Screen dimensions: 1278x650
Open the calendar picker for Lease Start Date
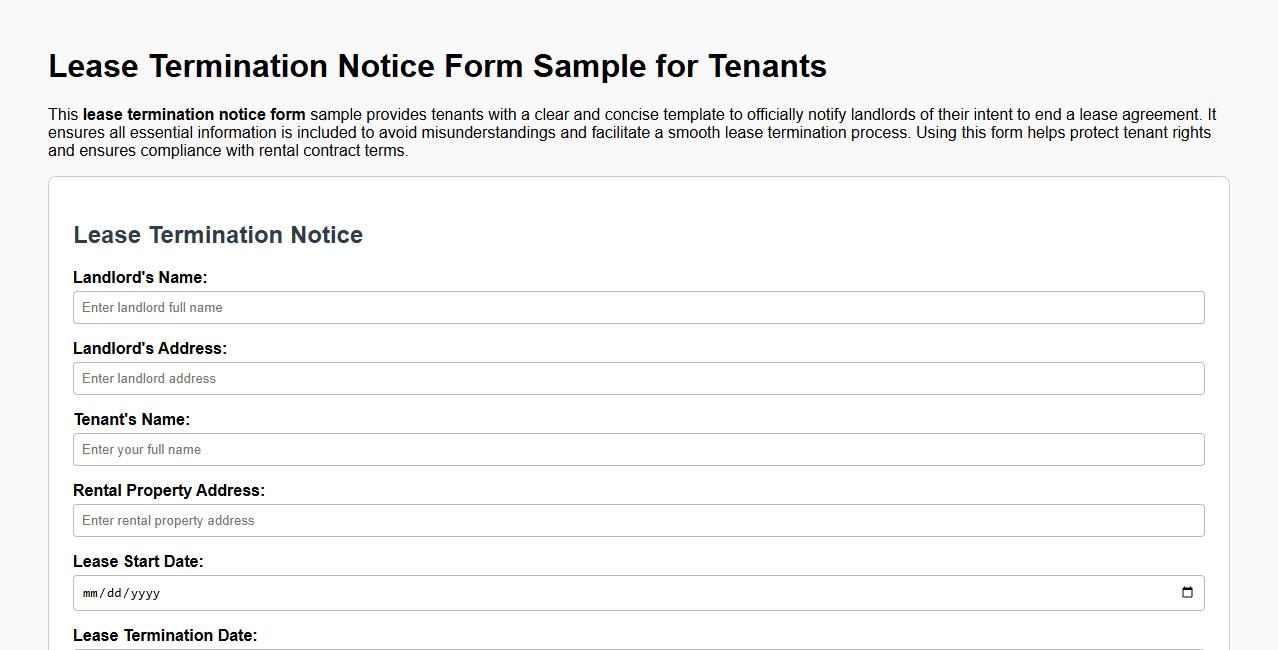click(1187, 592)
